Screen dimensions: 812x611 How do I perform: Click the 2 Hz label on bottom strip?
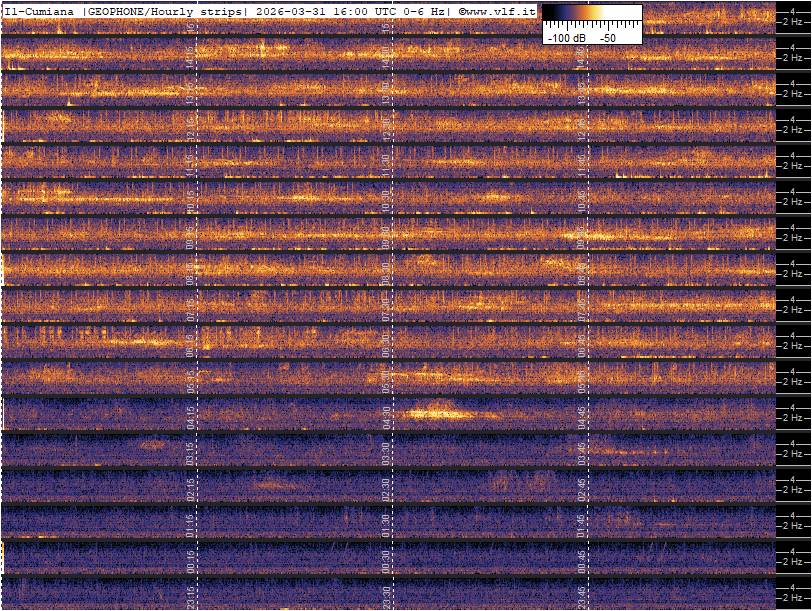791,598
